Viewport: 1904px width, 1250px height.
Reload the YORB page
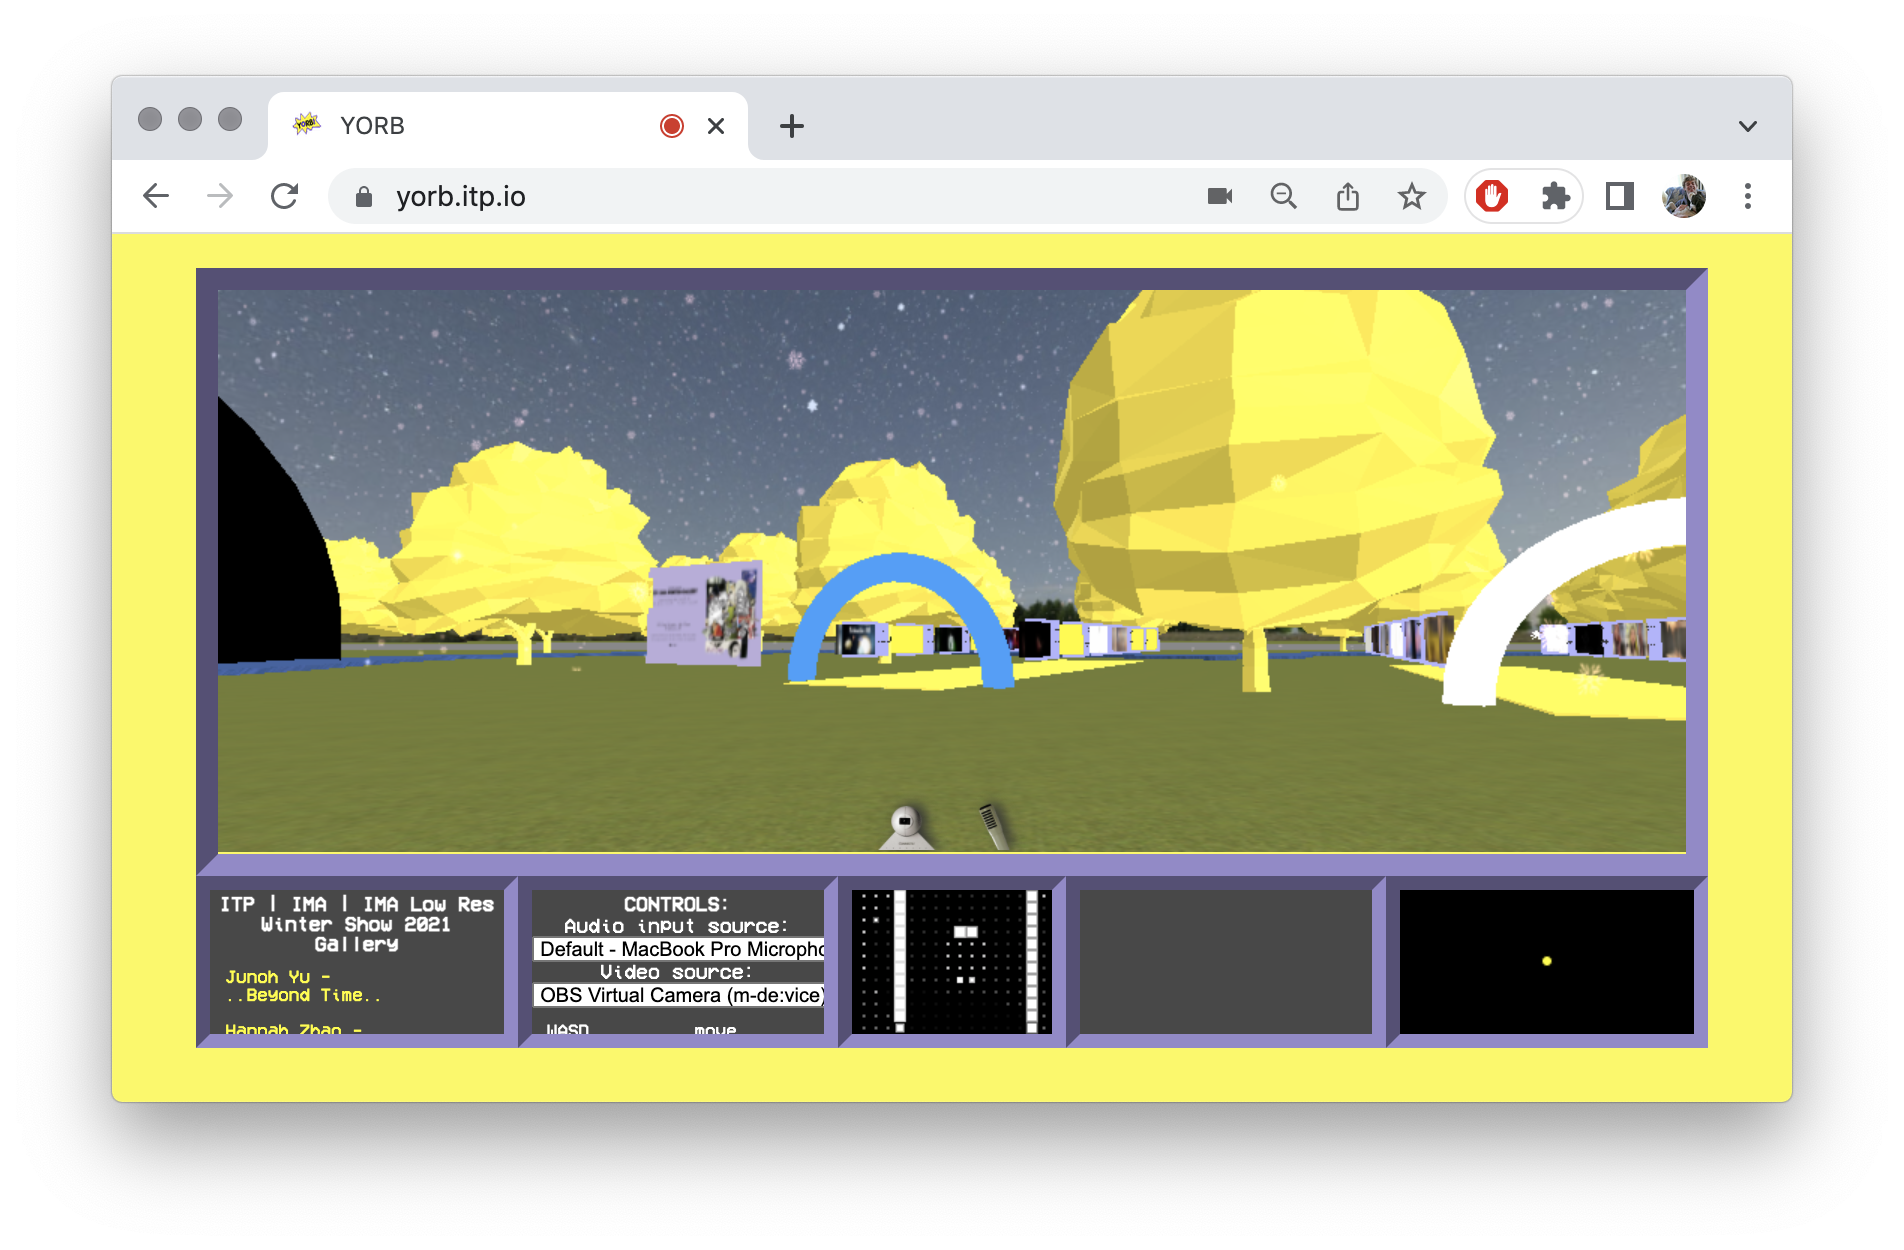(285, 196)
